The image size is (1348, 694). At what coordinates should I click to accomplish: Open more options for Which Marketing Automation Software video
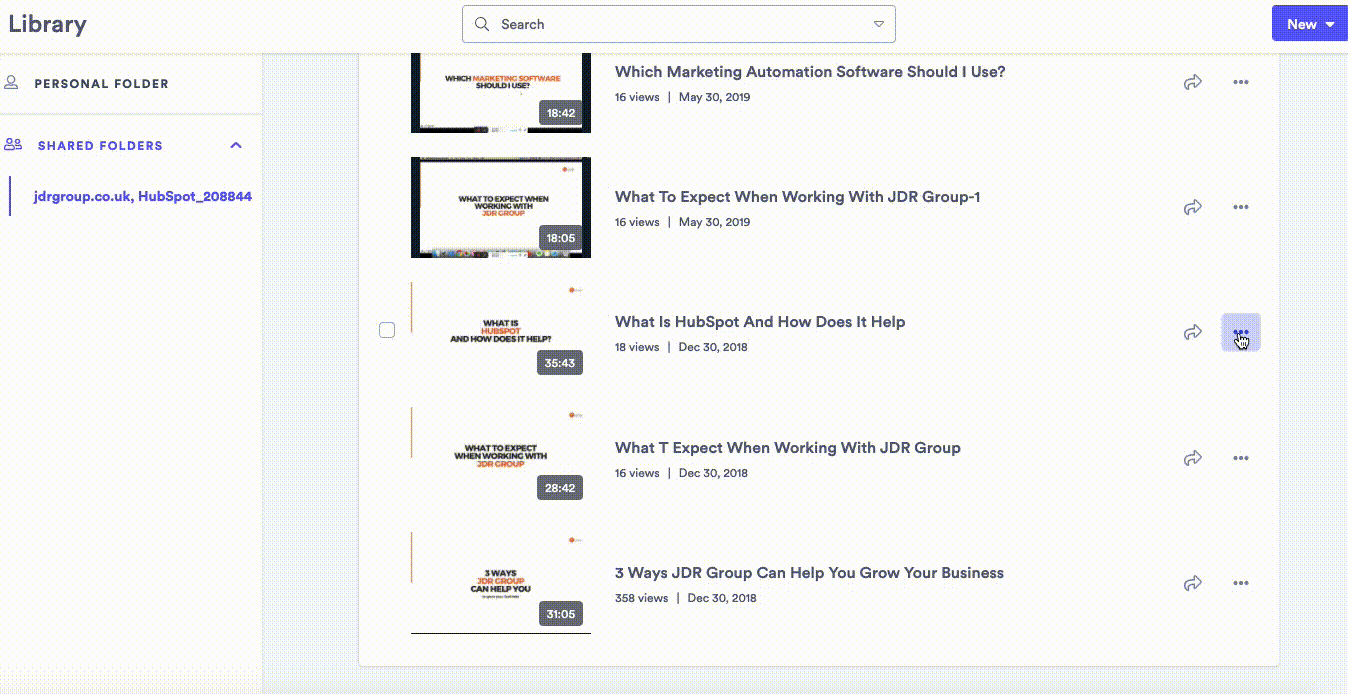click(1241, 82)
